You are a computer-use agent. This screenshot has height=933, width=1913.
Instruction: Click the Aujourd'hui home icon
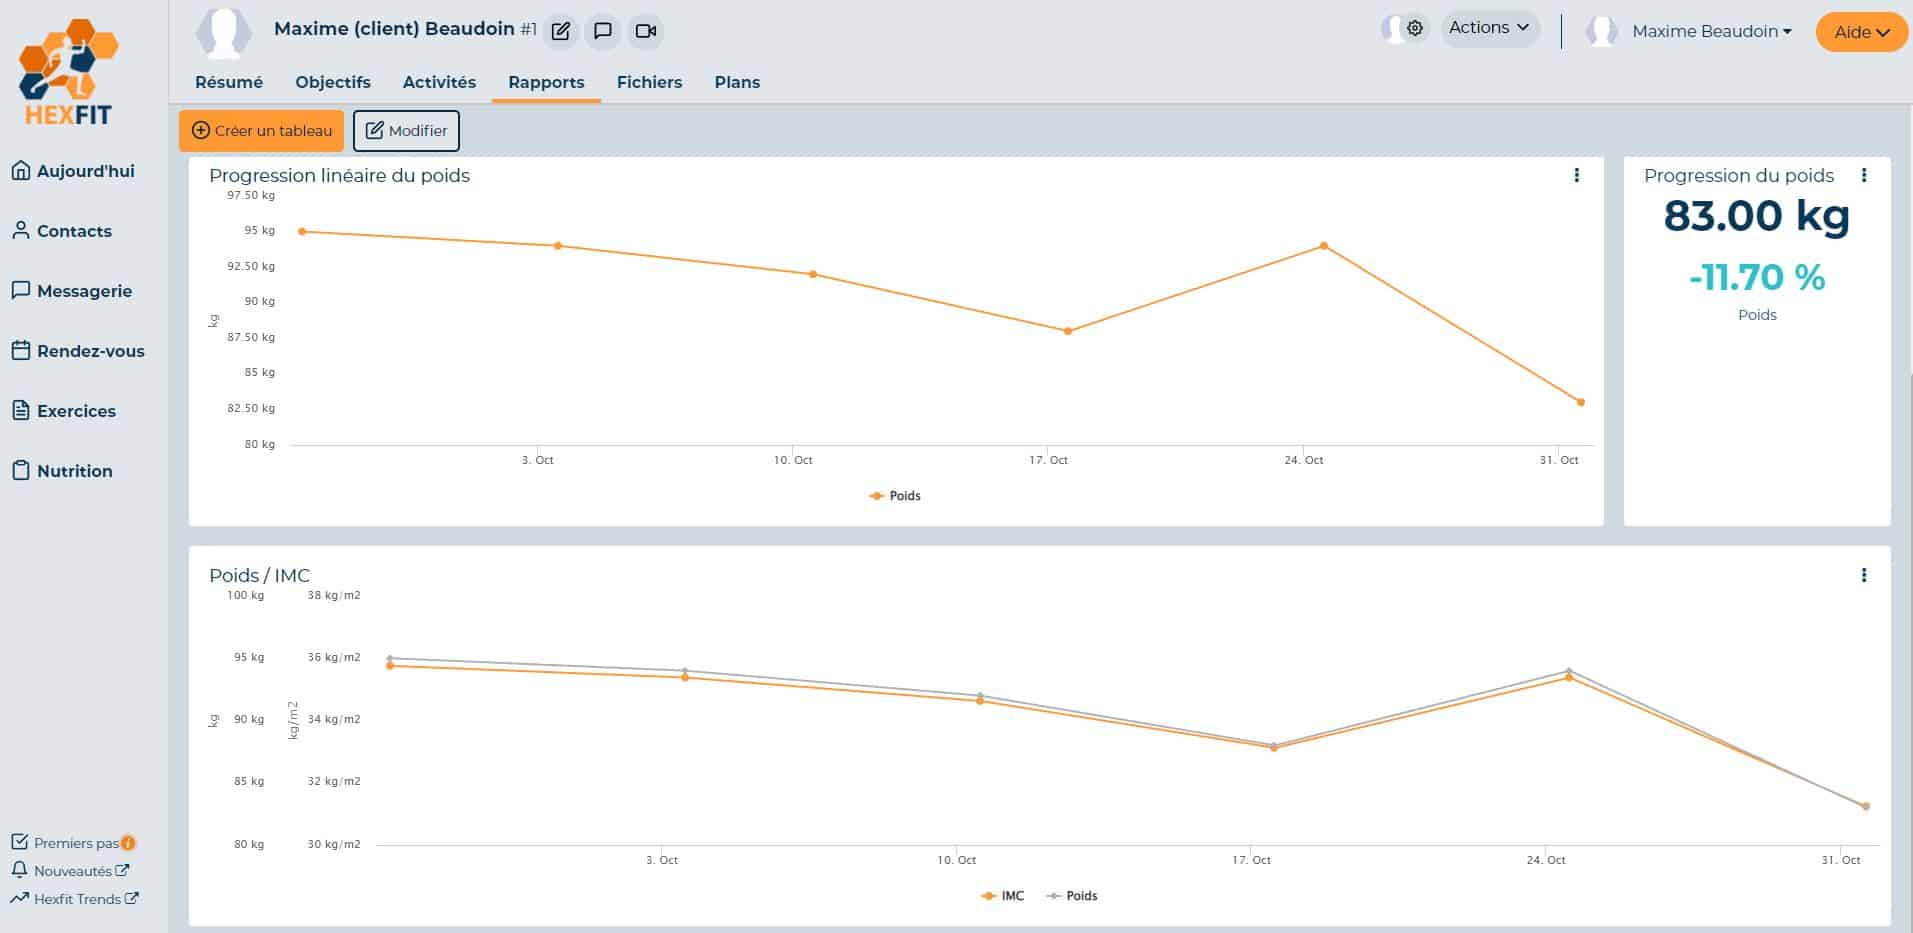(x=21, y=170)
